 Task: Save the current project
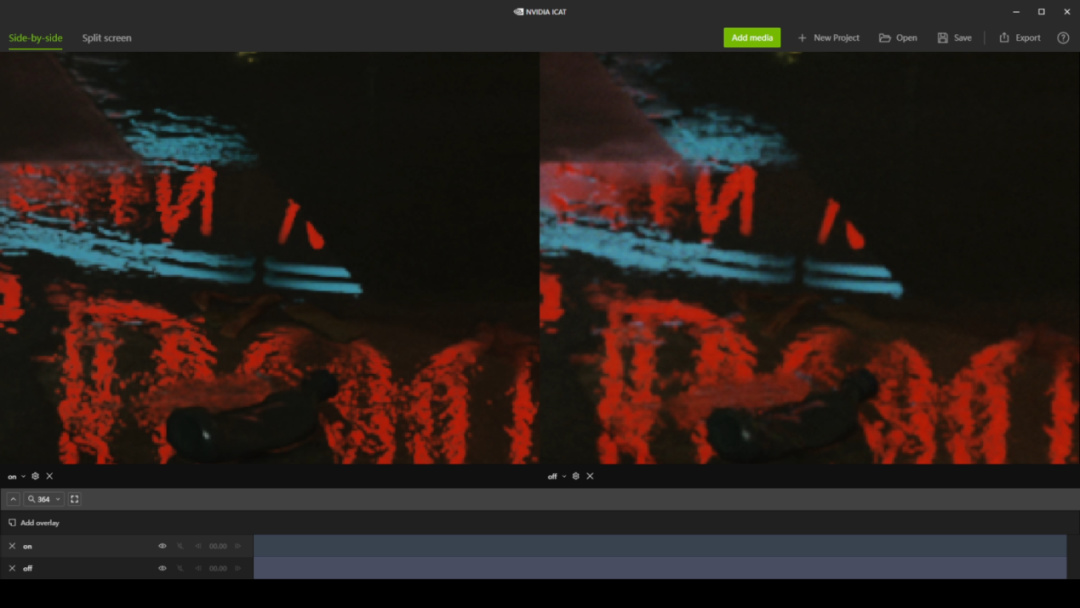pos(954,38)
